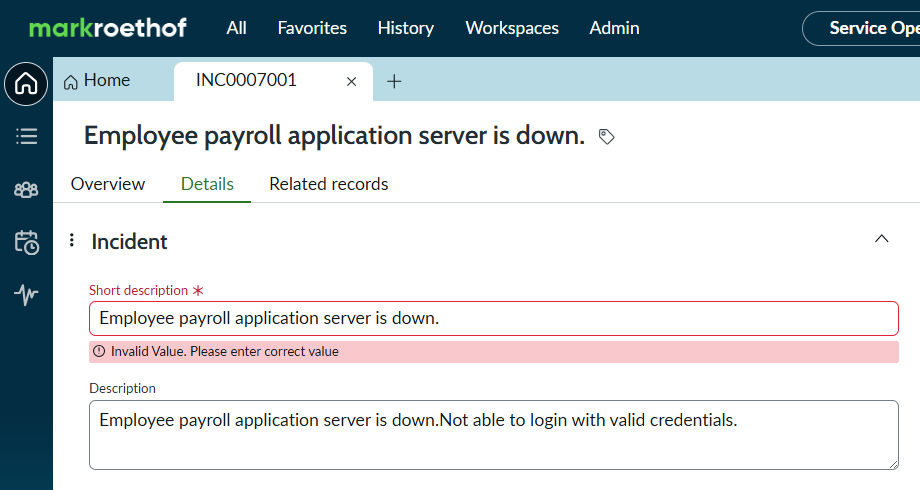Click the tag icon beside the title

click(606, 137)
